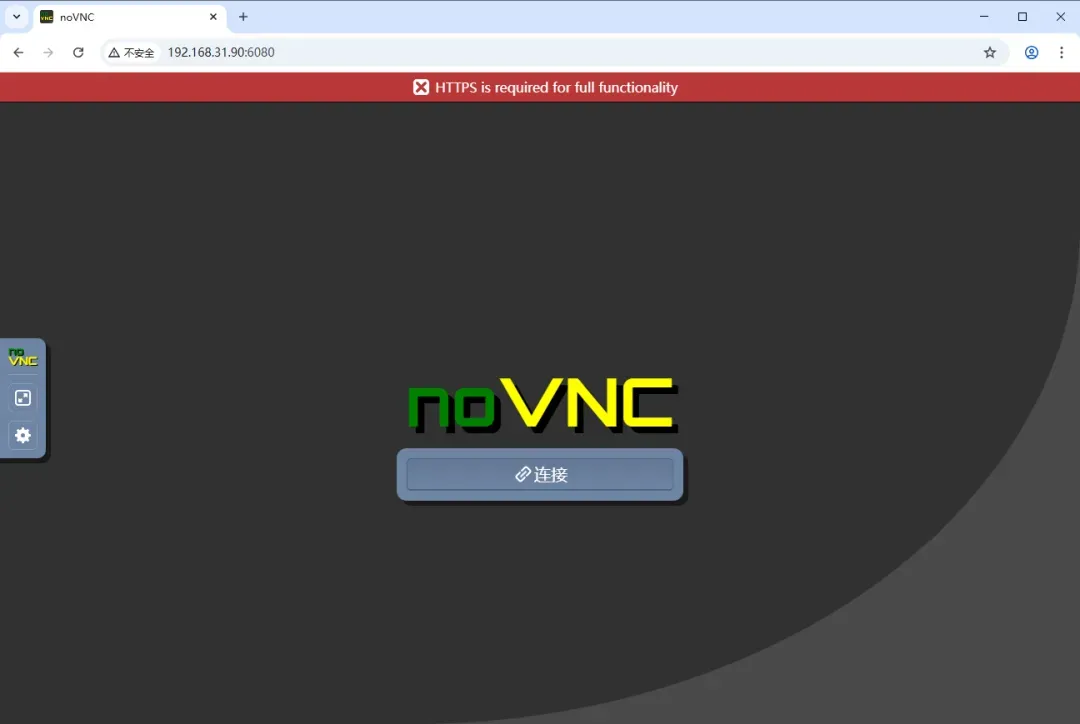Bookmark this page with the star icon
The width and height of the screenshot is (1080, 724).
(990, 52)
